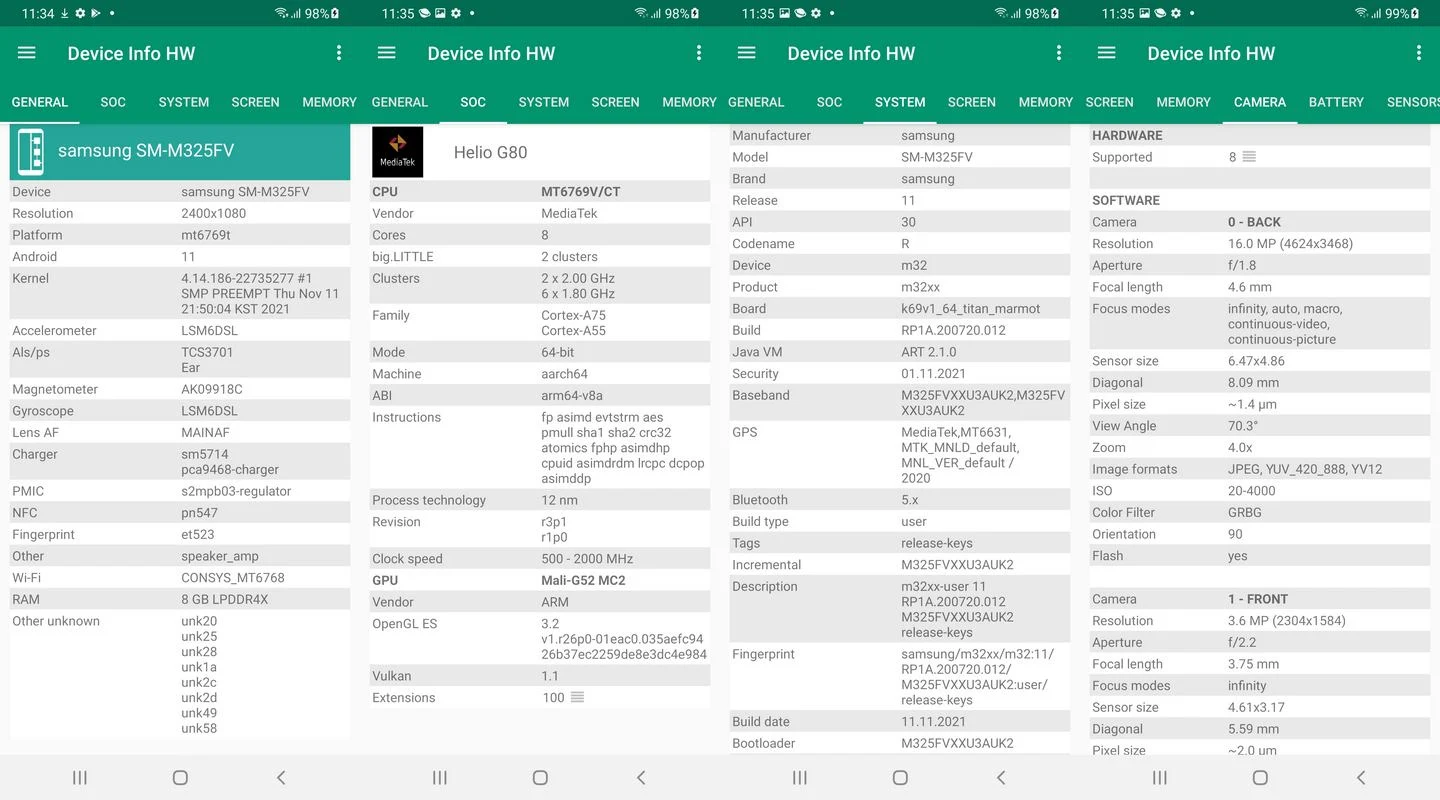Select the Build RP1A.200720.012 row
This screenshot has height=800, width=1440.
click(x=900, y=330)
